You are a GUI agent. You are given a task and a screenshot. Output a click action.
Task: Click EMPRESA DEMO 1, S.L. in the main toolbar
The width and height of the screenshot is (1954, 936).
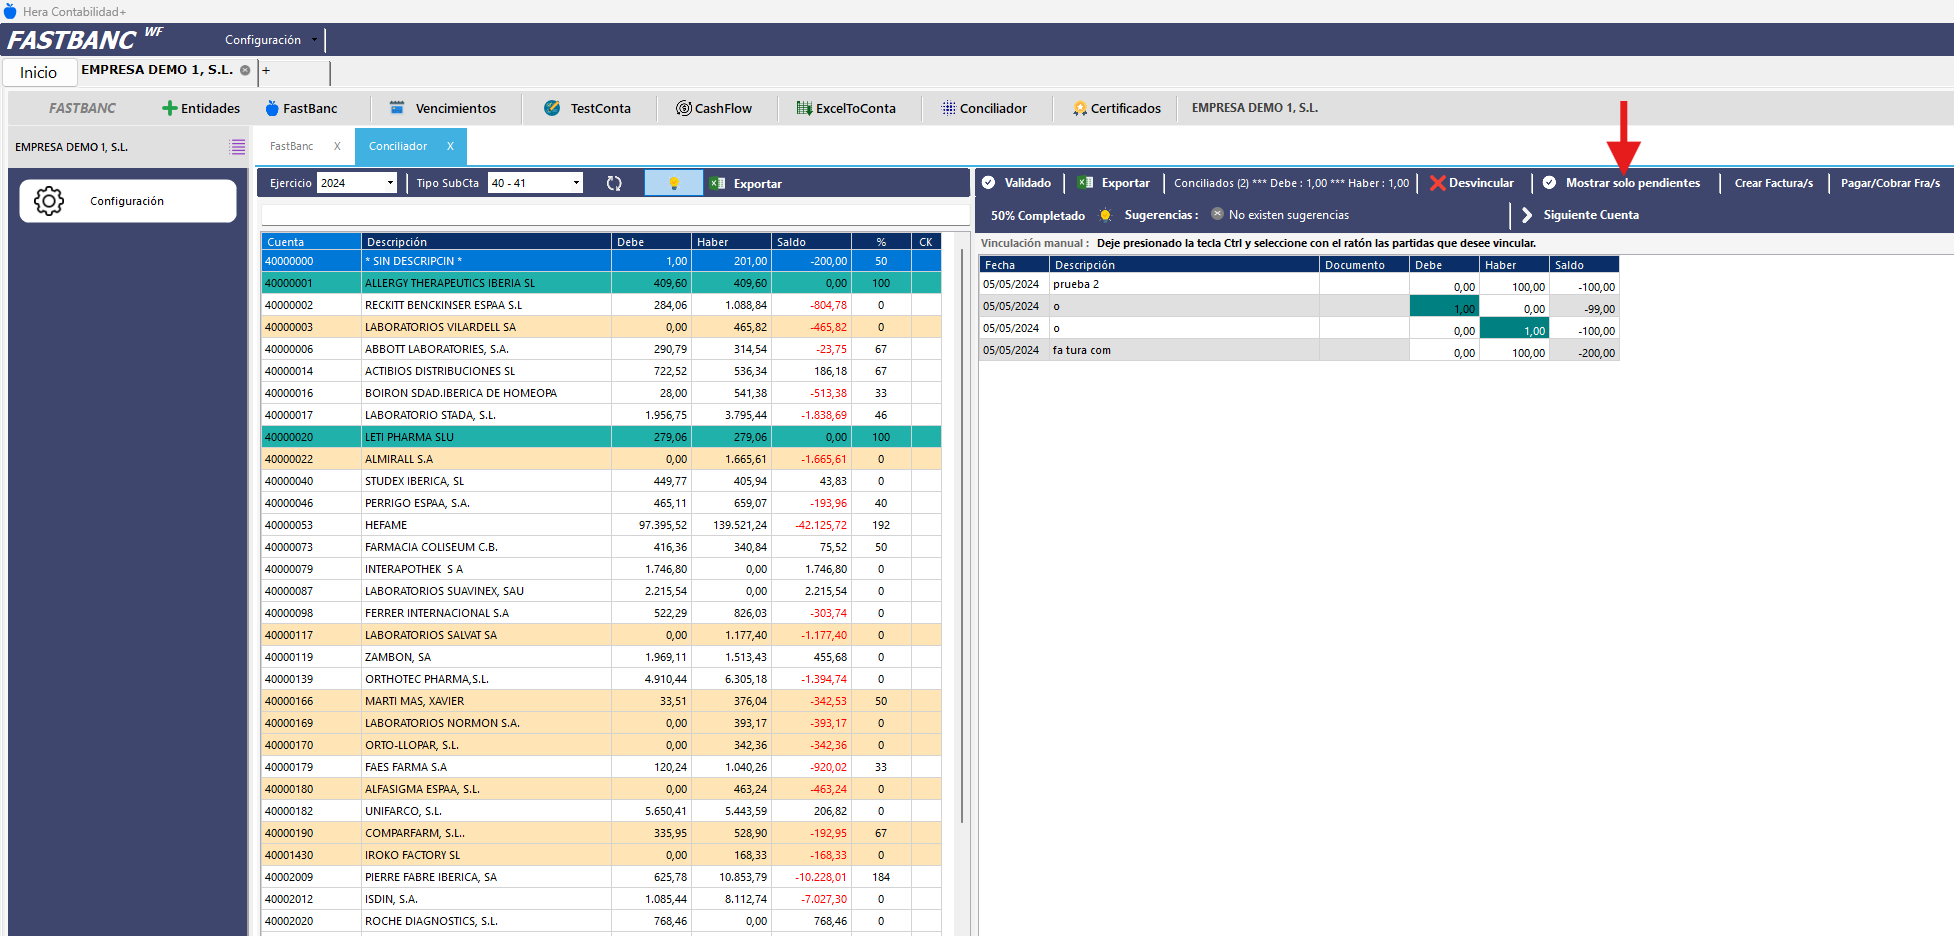1255,108
